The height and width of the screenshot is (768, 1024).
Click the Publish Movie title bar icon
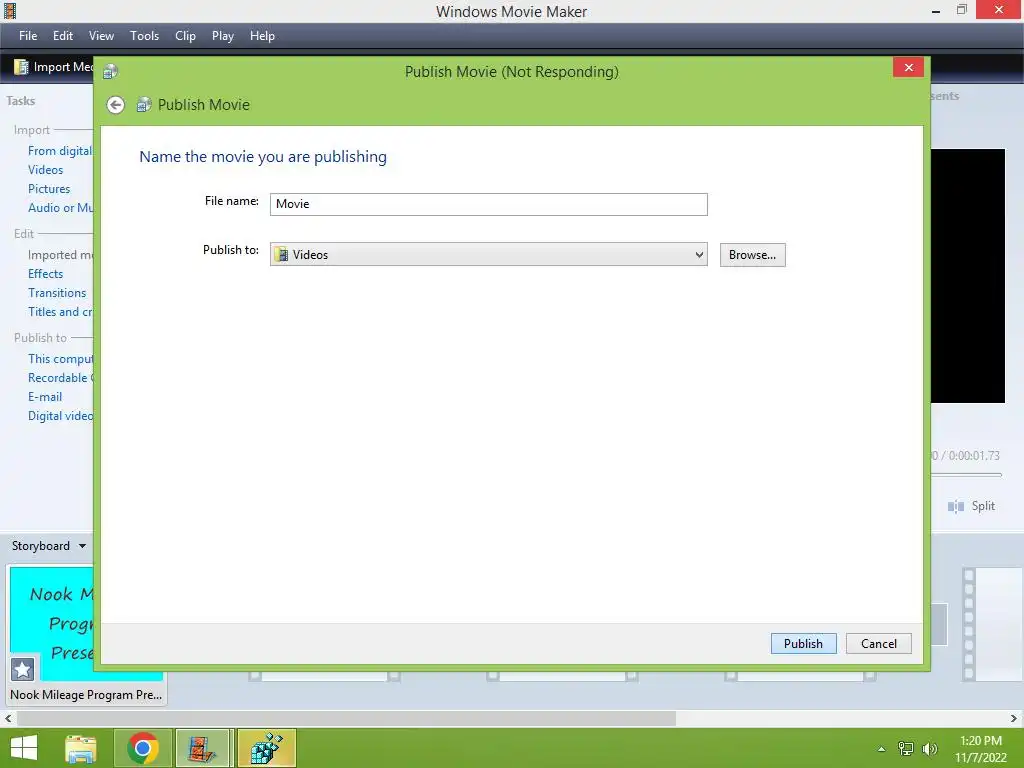tap(110, 71)
